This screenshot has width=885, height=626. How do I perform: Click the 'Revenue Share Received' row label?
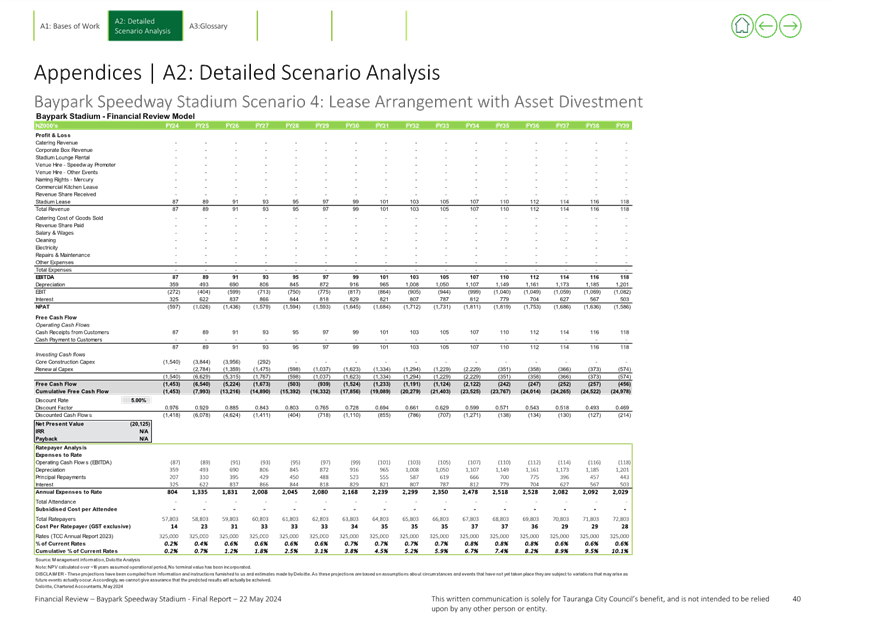pyautogui.click(x=65, y=194)
